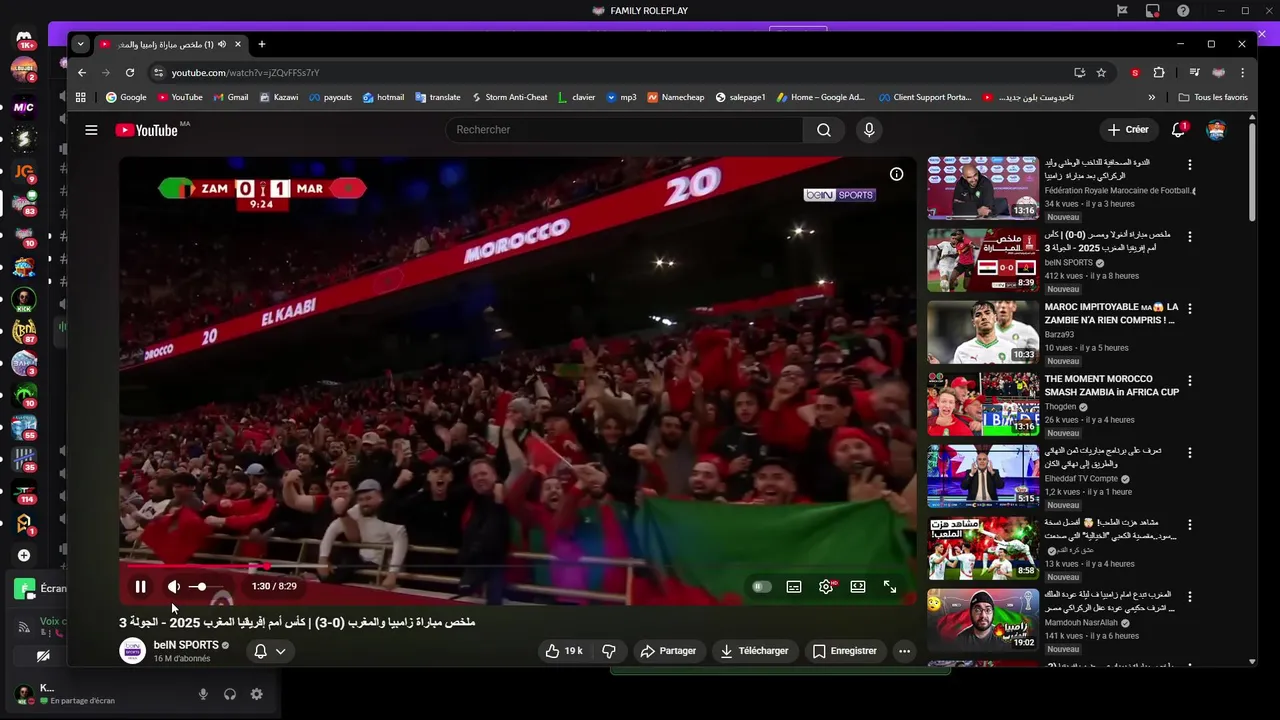Bookmark this page with star
The height and width of the screenshot is (720, 1280).
point(1101,73)
